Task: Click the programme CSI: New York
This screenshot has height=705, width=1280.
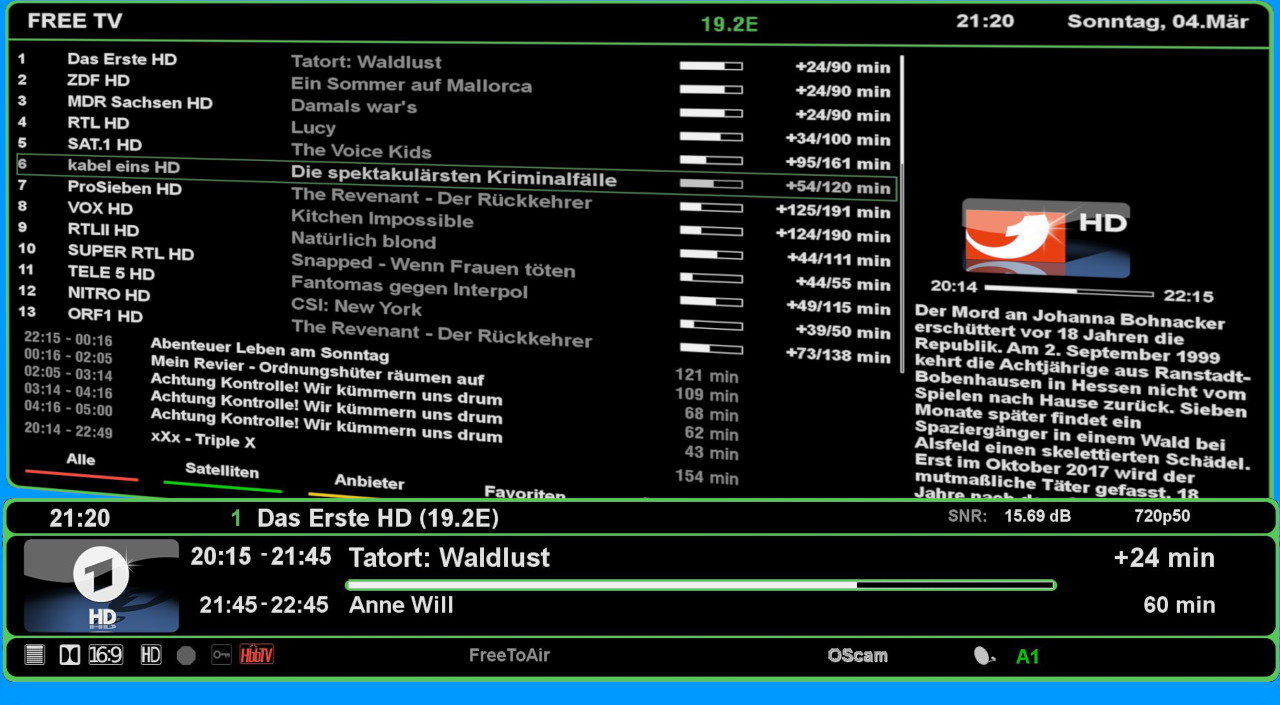Action: coord(356,307)
